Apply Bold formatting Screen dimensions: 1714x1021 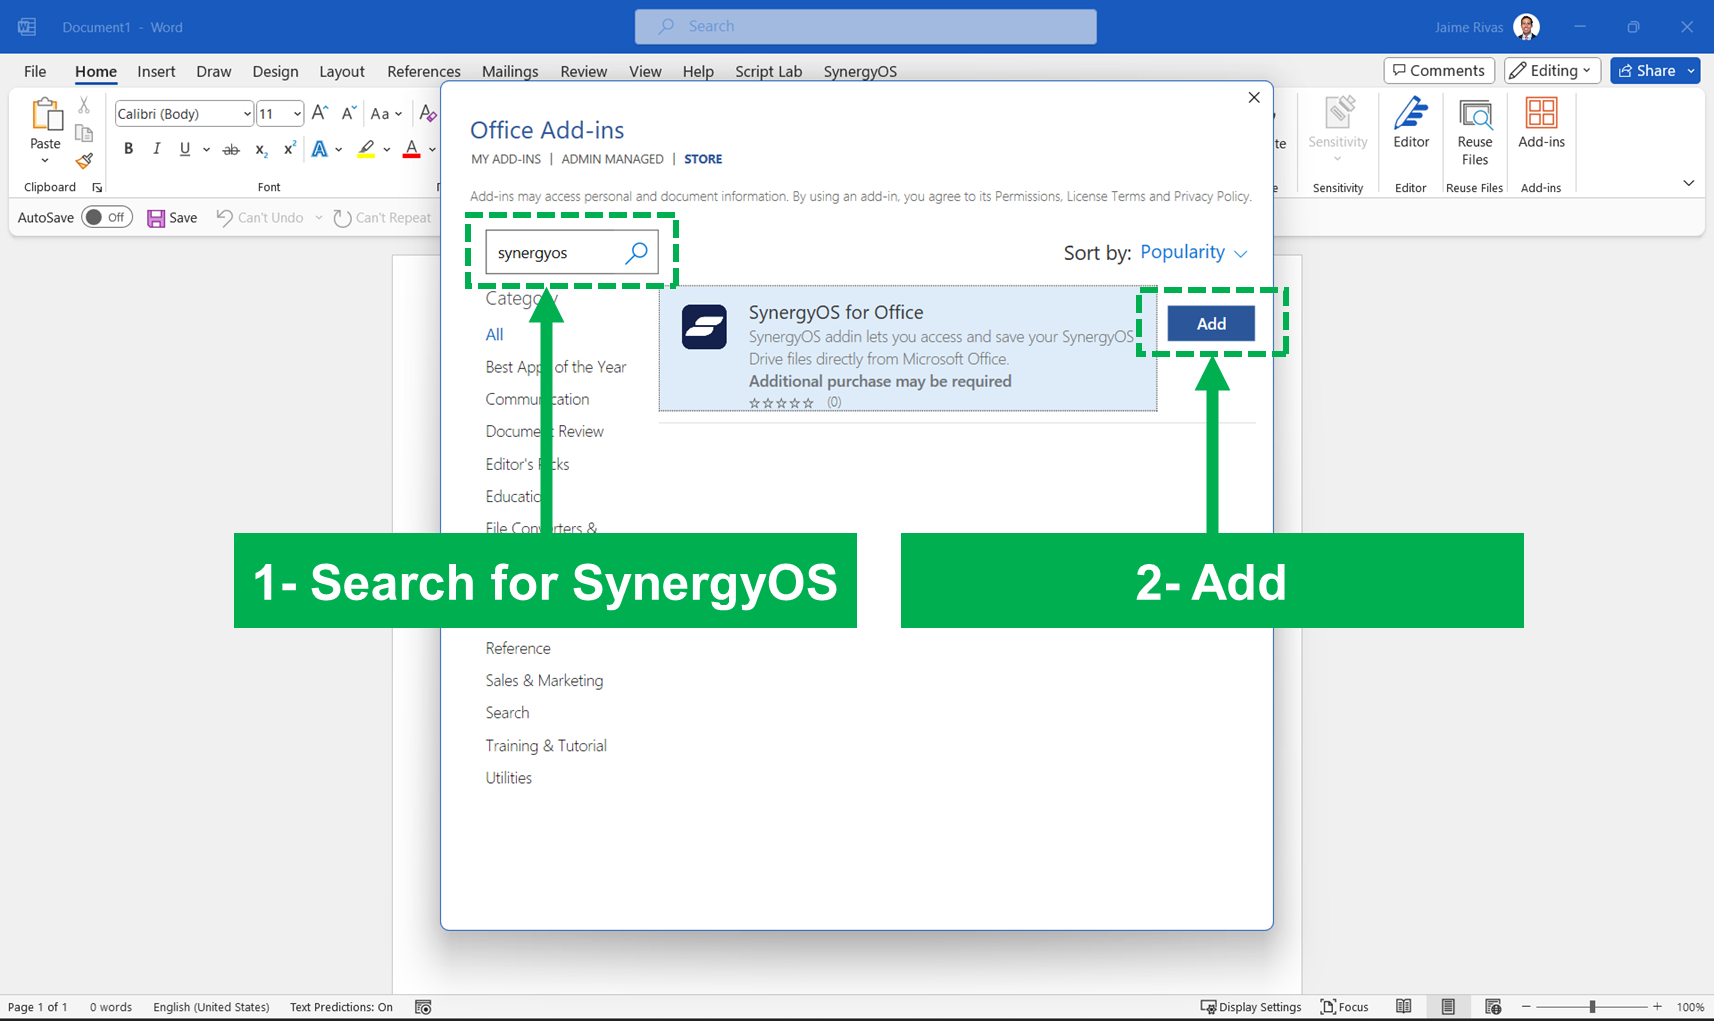click(128, 149)
